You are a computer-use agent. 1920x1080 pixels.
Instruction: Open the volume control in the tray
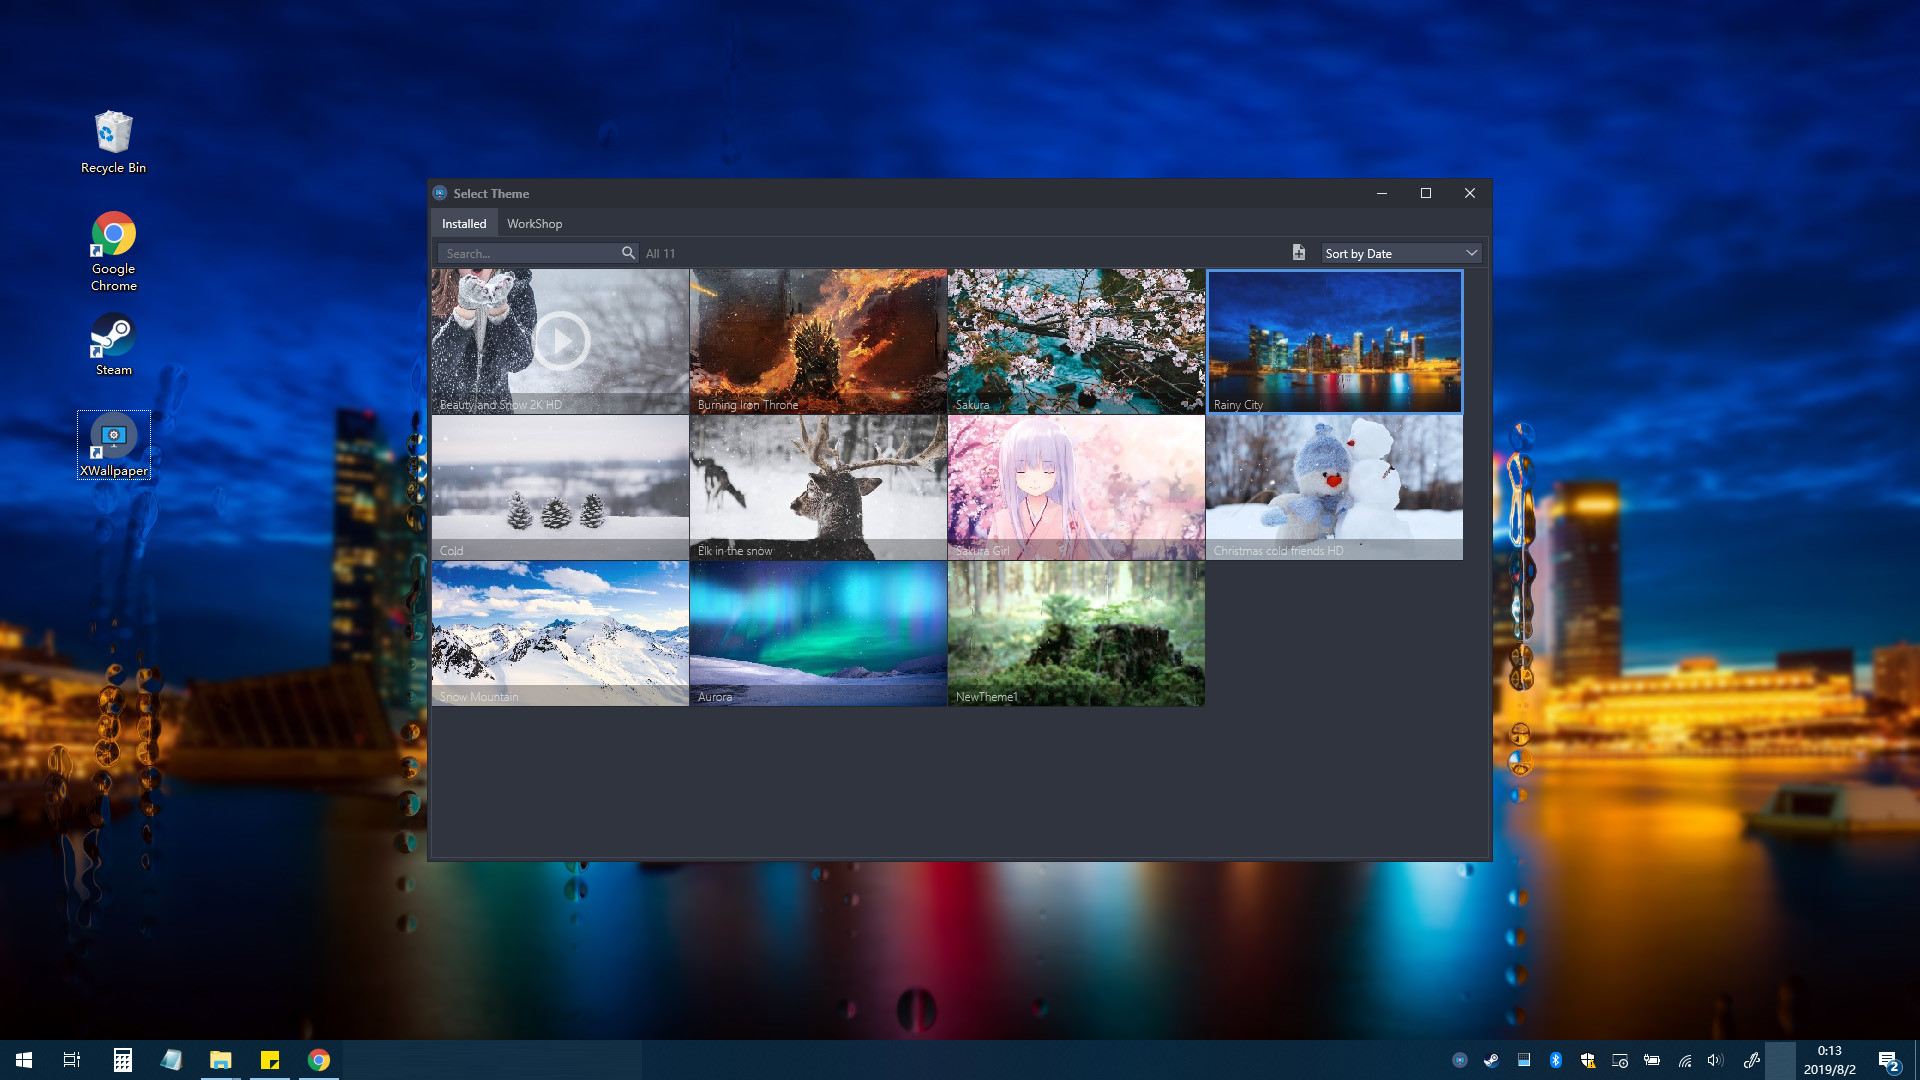[x=1716, y=1059]
